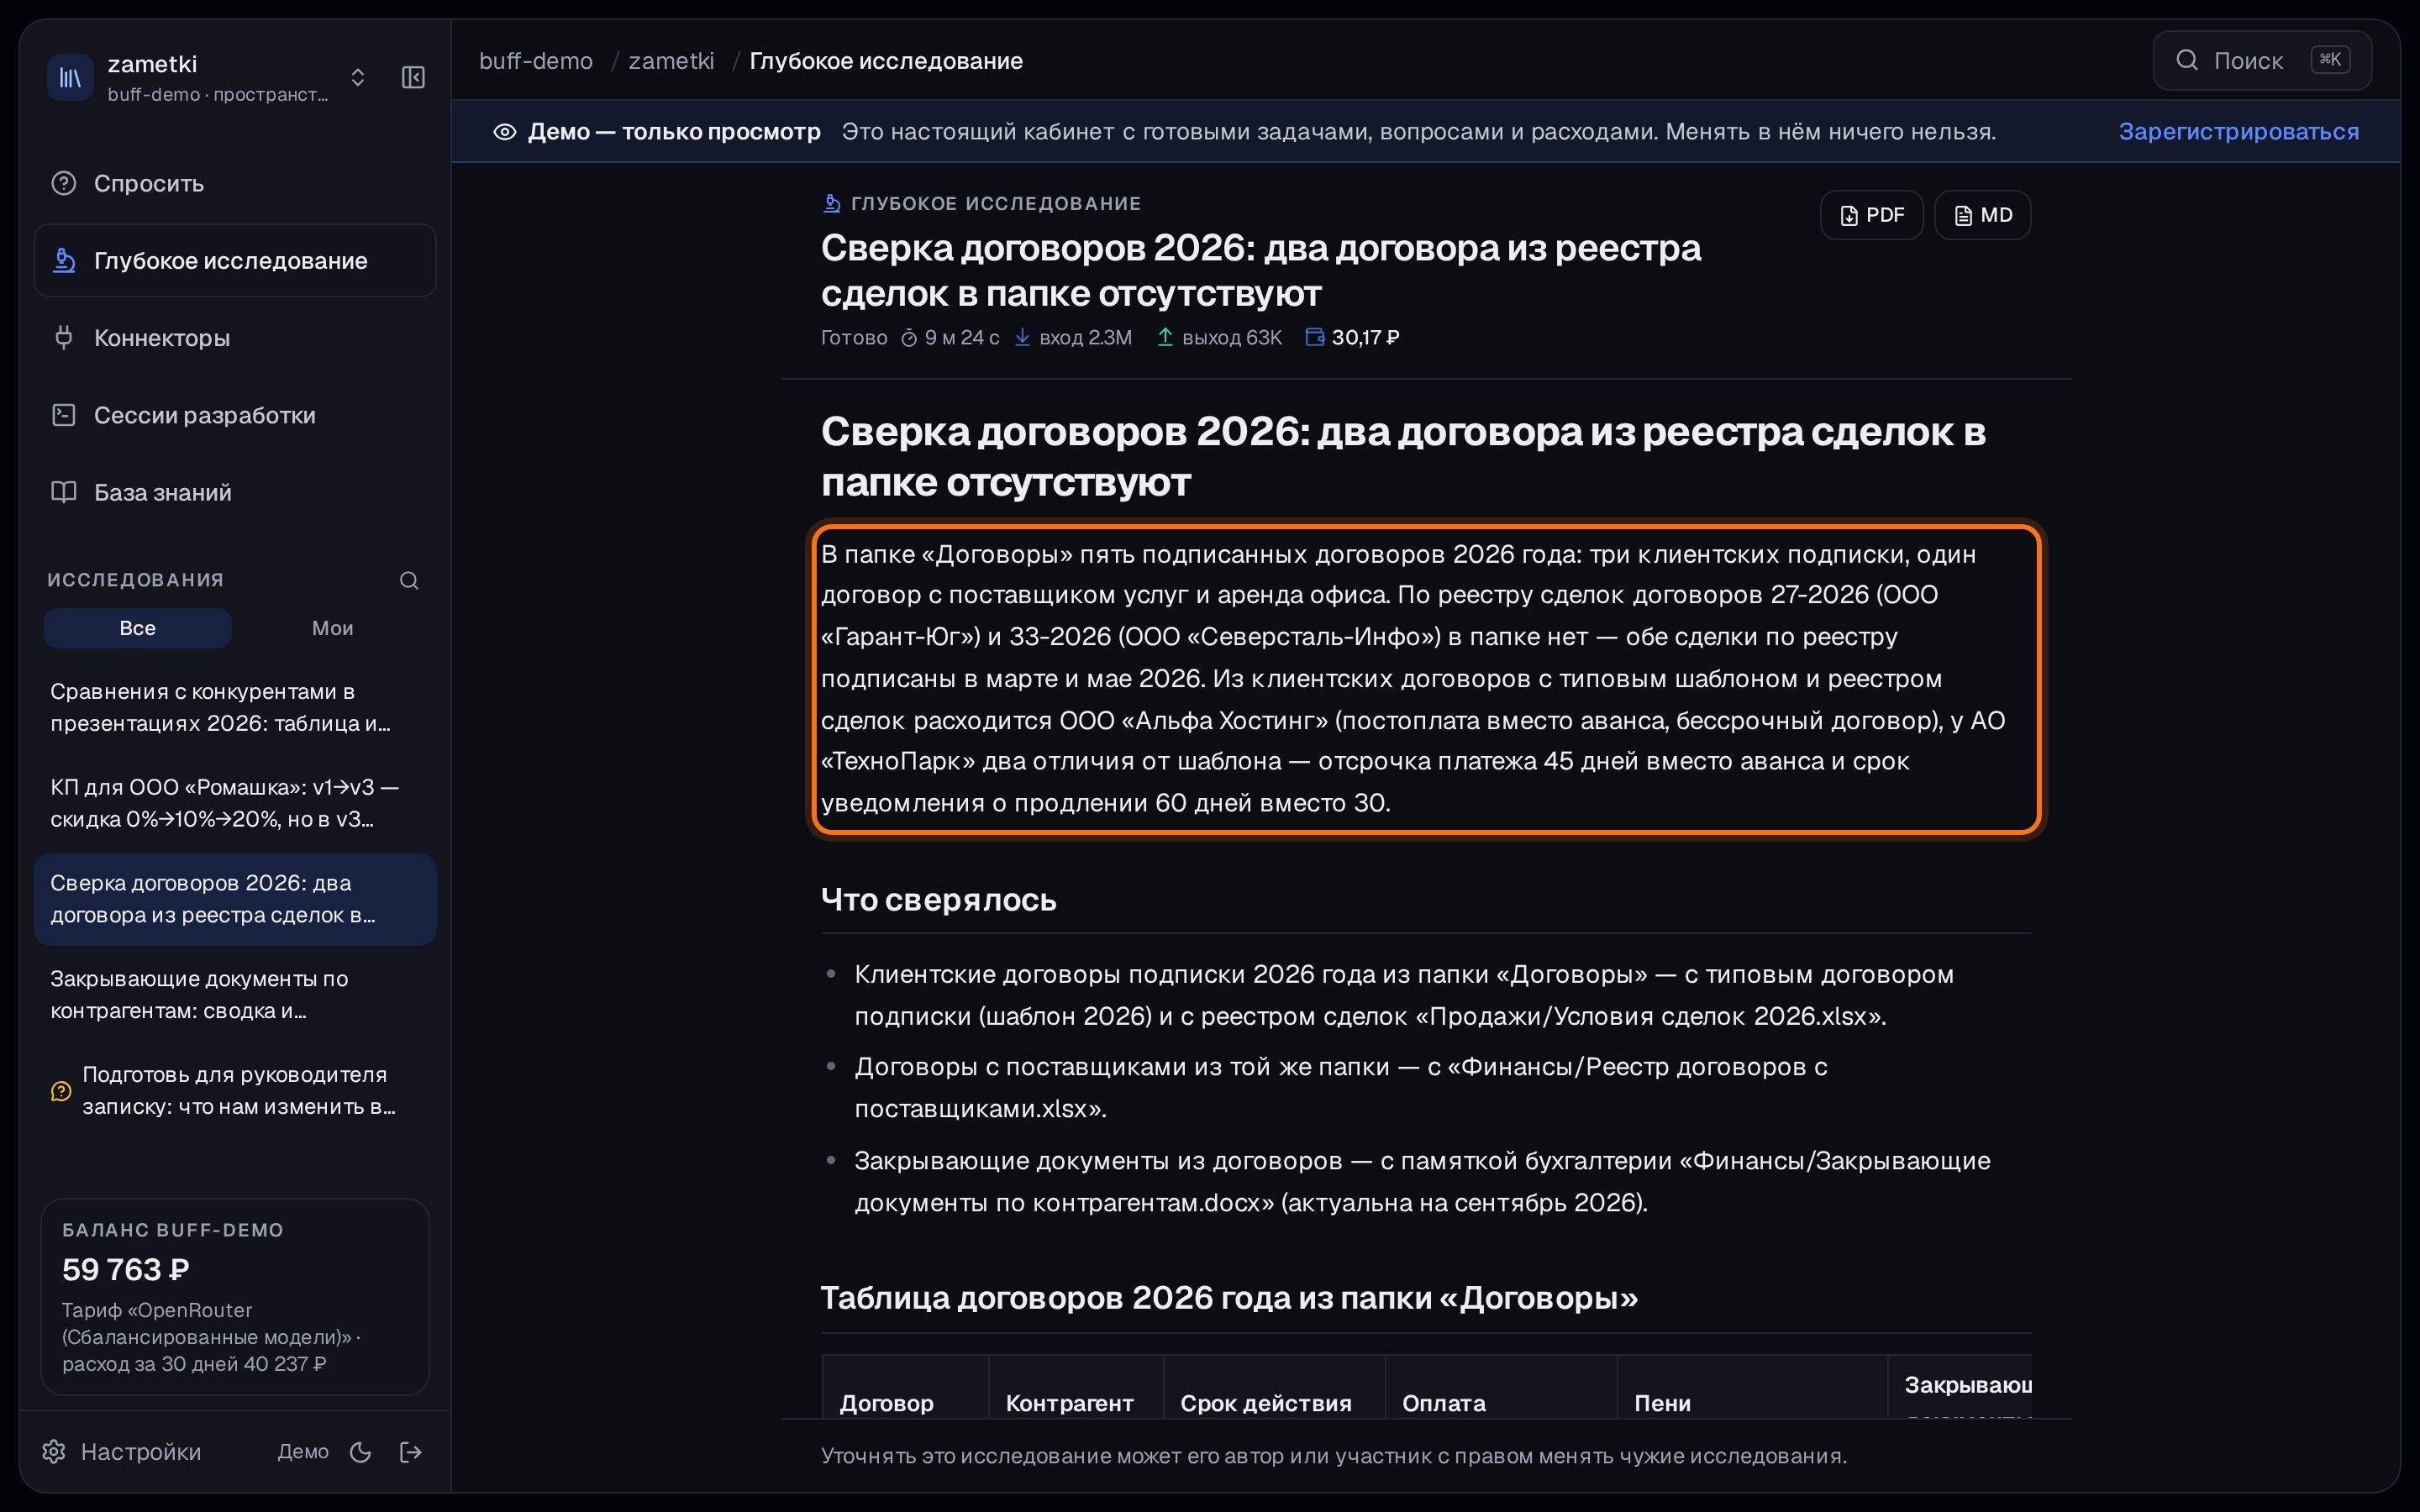Select research Сверка договоров 2026 in list
This screenshot has width=2420, height=1512.
(x=235, y=899)
